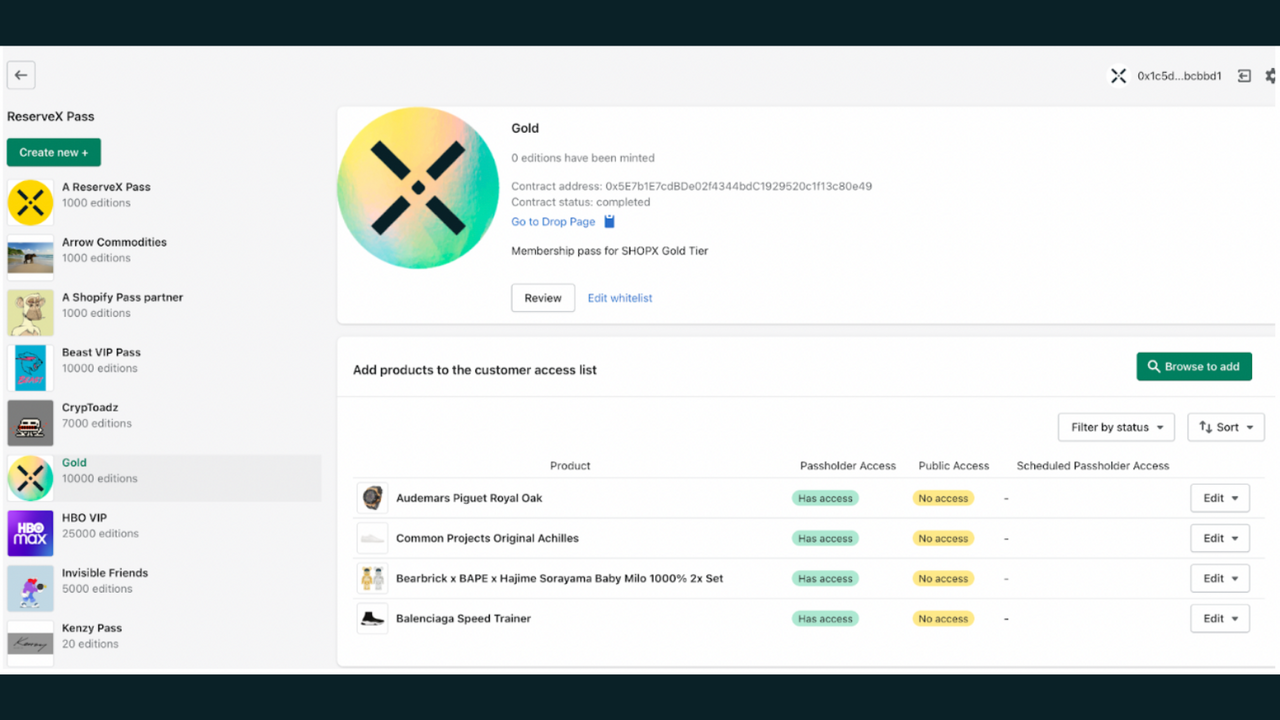Click the Beast VIP Pass thumbnail icon
Image resolution: width=1280 pixels, height=720 pixels.
click(x=30, y=367)
